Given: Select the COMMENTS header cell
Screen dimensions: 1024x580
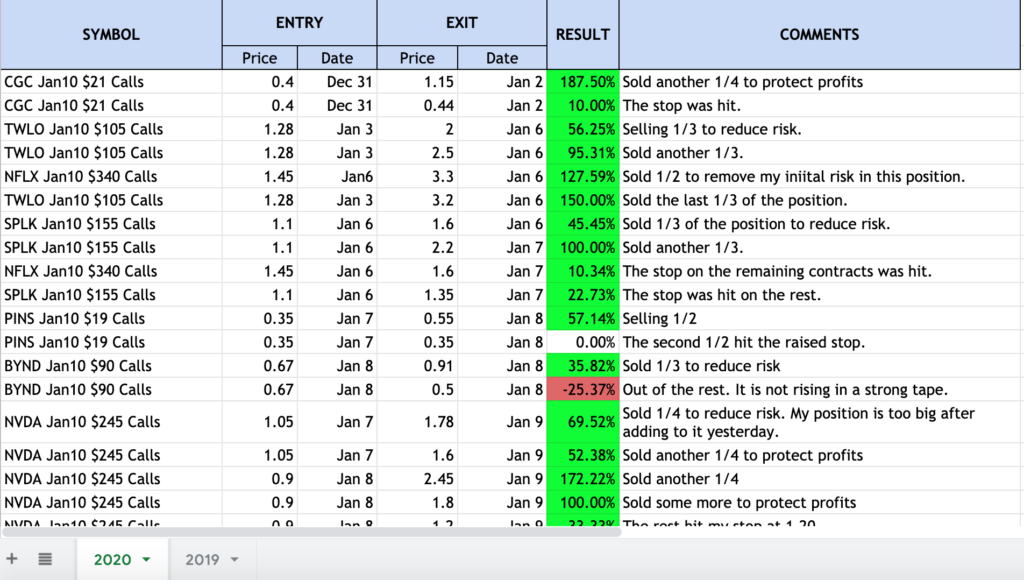Looking at the screenshot, I should tap(819, 35).
